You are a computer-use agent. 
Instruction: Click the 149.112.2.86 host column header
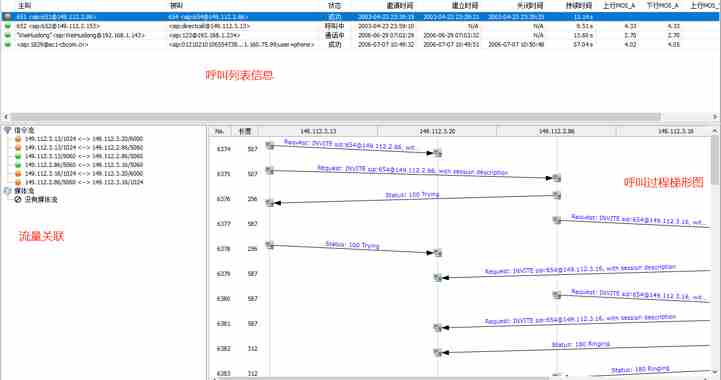pyautogui.click(x=556, y=131)
